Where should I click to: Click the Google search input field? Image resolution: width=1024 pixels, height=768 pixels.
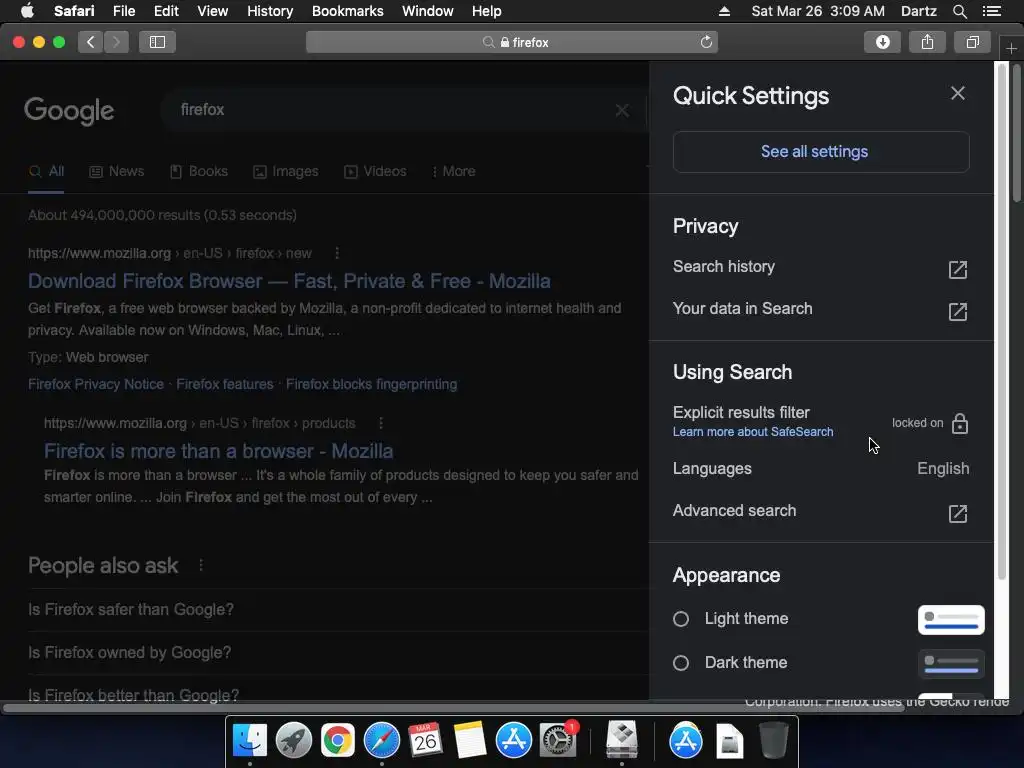(x=392, y=110)
